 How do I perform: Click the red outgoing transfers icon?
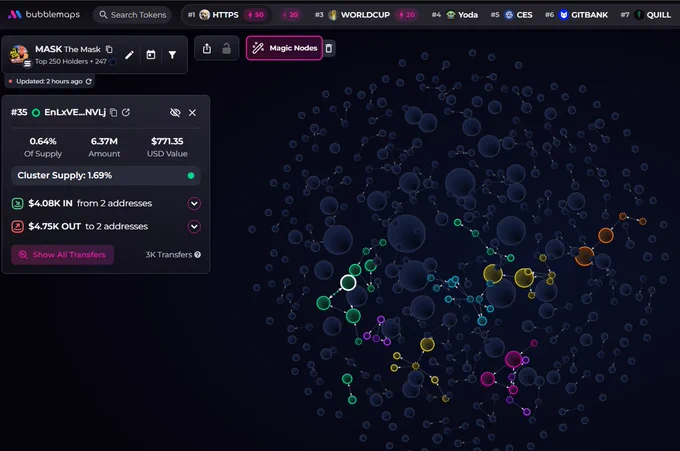[x=17, y=226]
